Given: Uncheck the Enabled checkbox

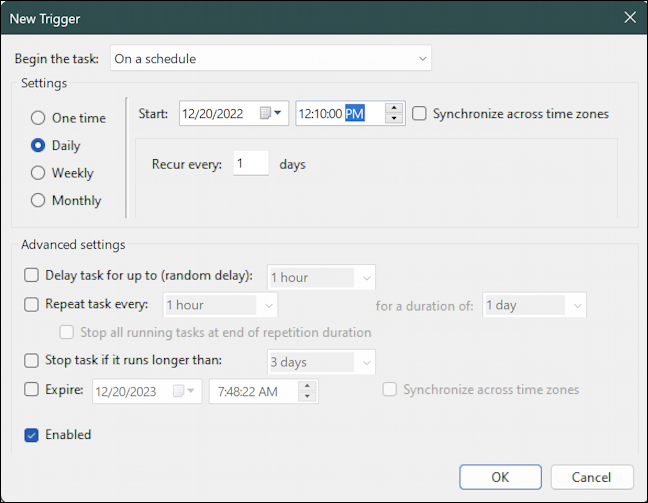Looking at the screenshot, I should coord(31,435).
